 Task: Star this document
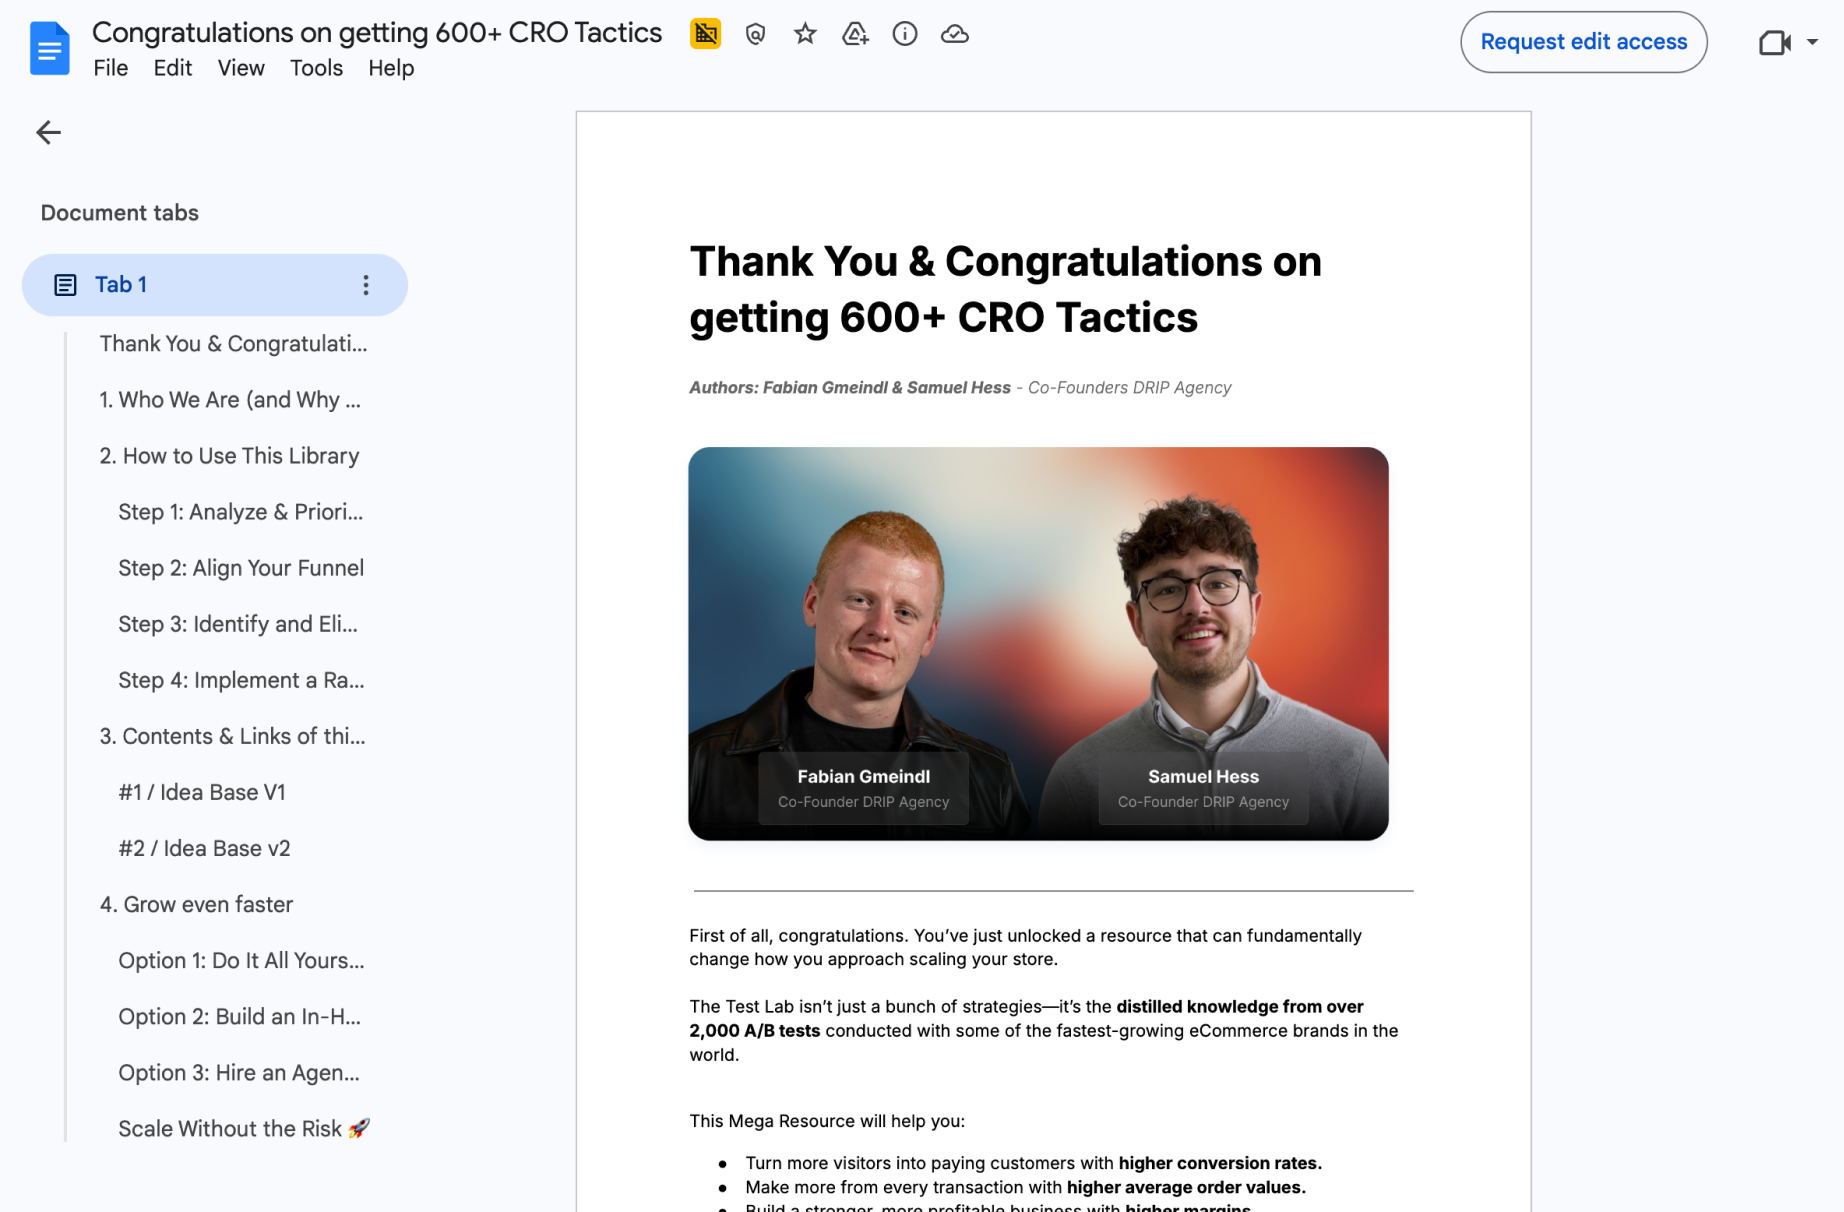point(805,34)
